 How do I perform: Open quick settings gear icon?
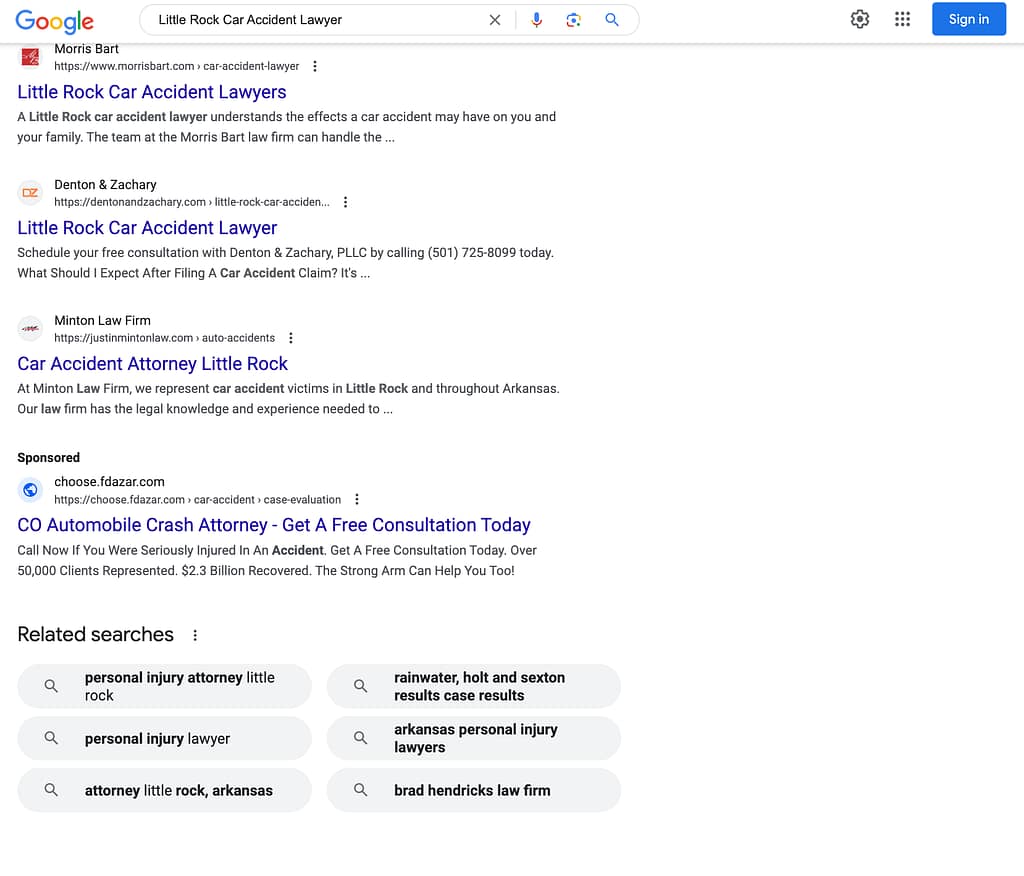tap(860, 19)
